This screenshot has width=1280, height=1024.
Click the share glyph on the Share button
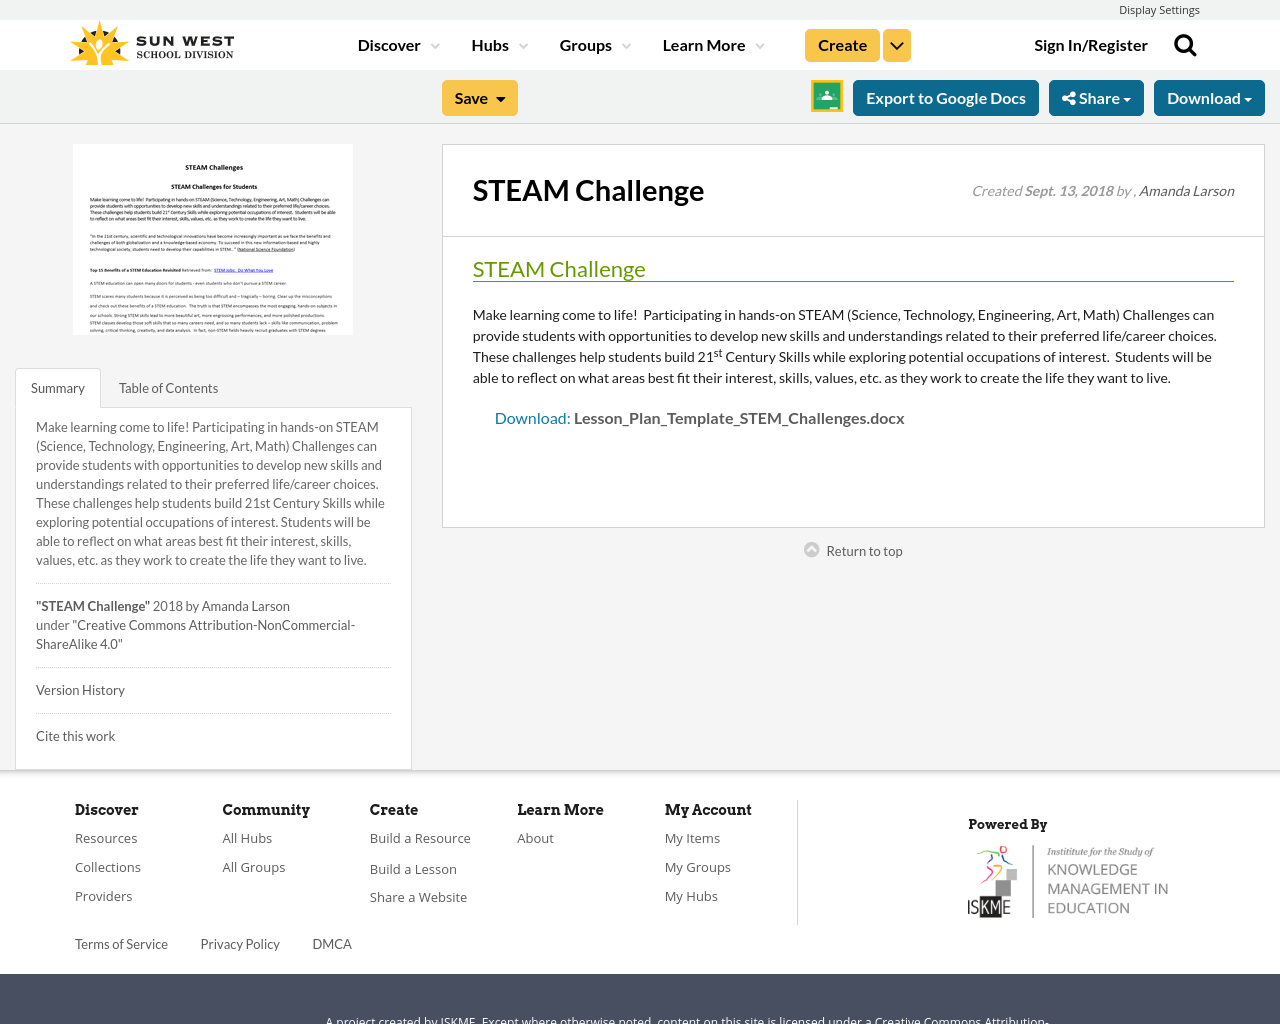click(x=1068, y=96)
